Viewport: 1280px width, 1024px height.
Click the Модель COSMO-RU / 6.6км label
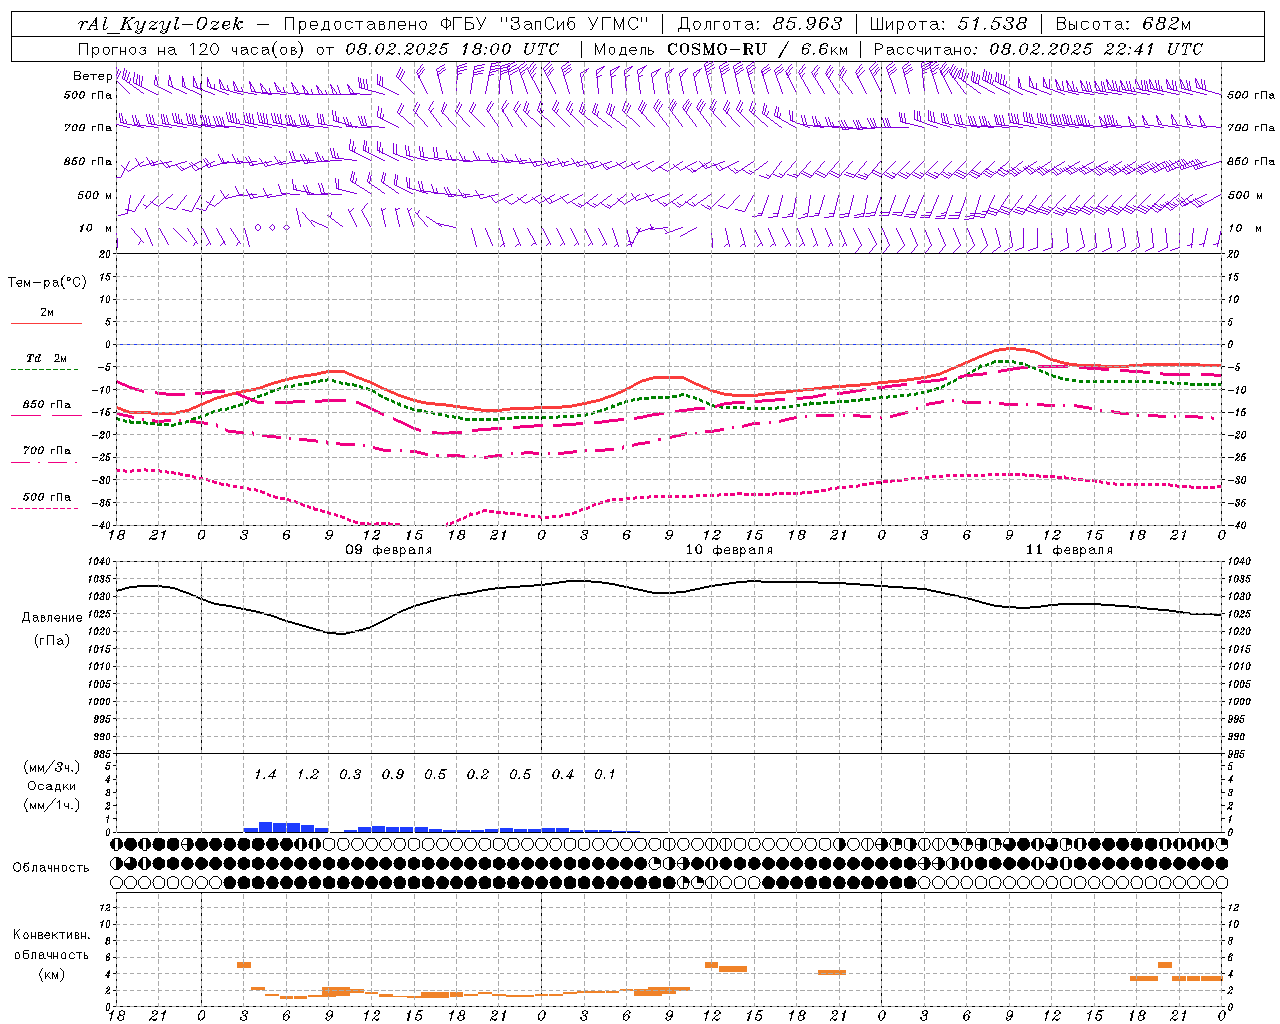pos(721,49)
